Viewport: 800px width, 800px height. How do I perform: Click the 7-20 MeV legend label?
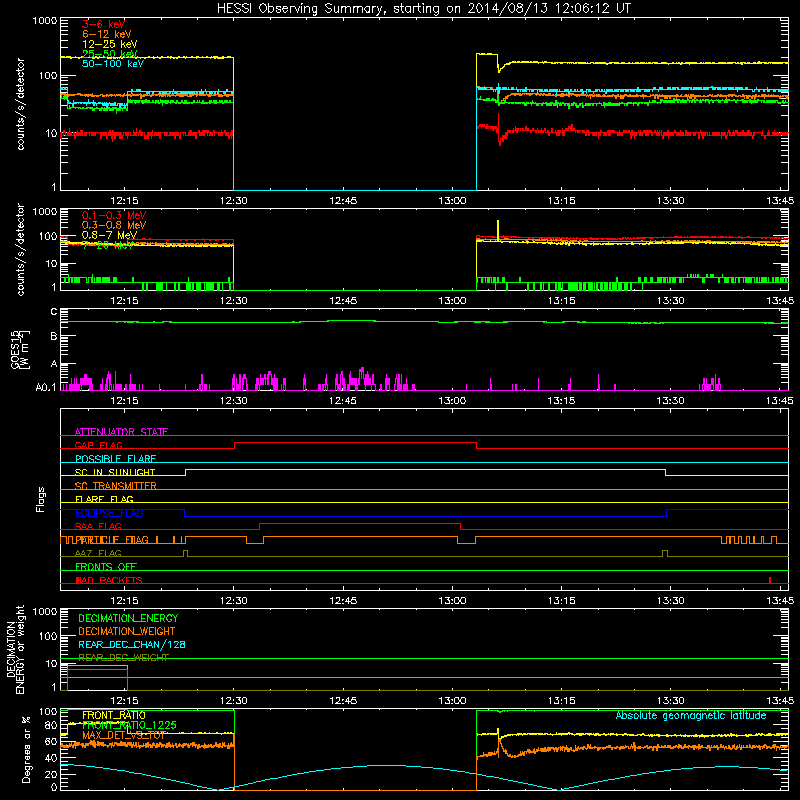[x=108, y=245]
